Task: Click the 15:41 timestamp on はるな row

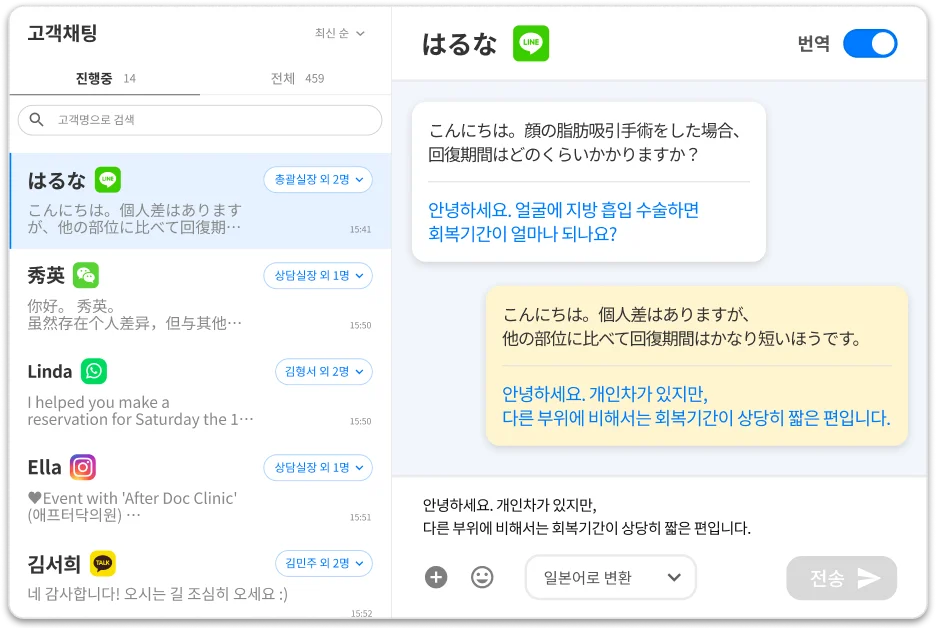Action: (361, 229)
